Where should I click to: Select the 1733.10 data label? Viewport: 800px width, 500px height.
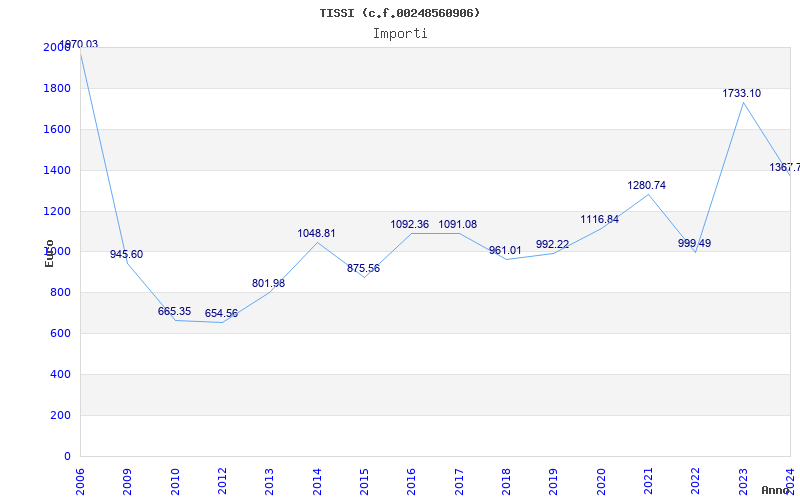tap(741, 93)
